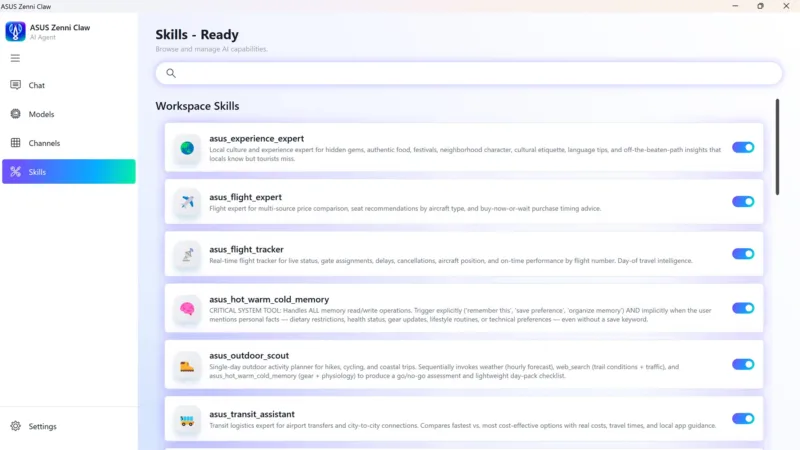This screenshot has height=450, width=800.
Task: Click the asus_flight_tracker description text
Action: pyautogui.click(x=451, y=261)
